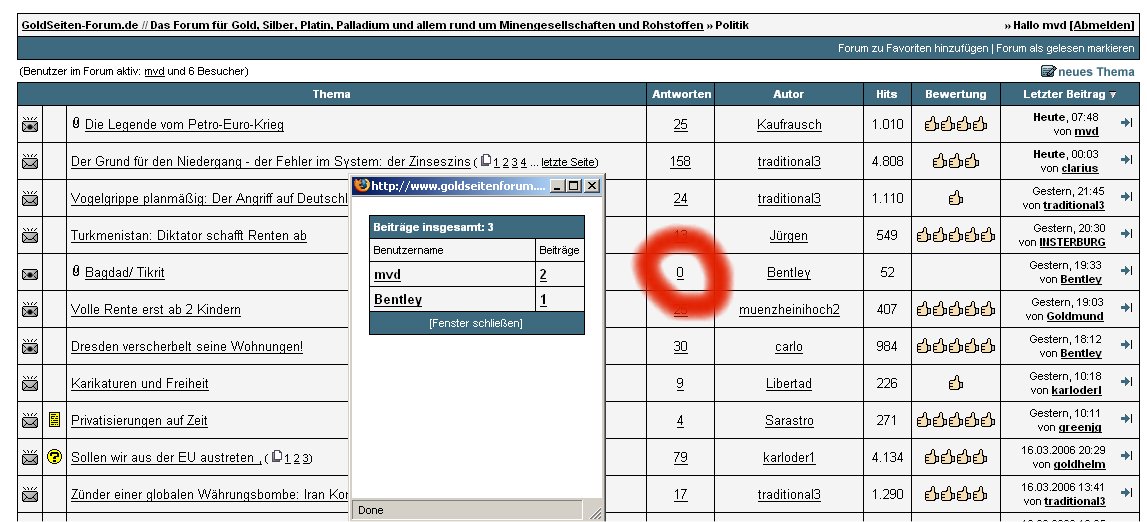Click Hits column header
The width and height of the screenshot is (1147, 522).
(x=887, y=94)
